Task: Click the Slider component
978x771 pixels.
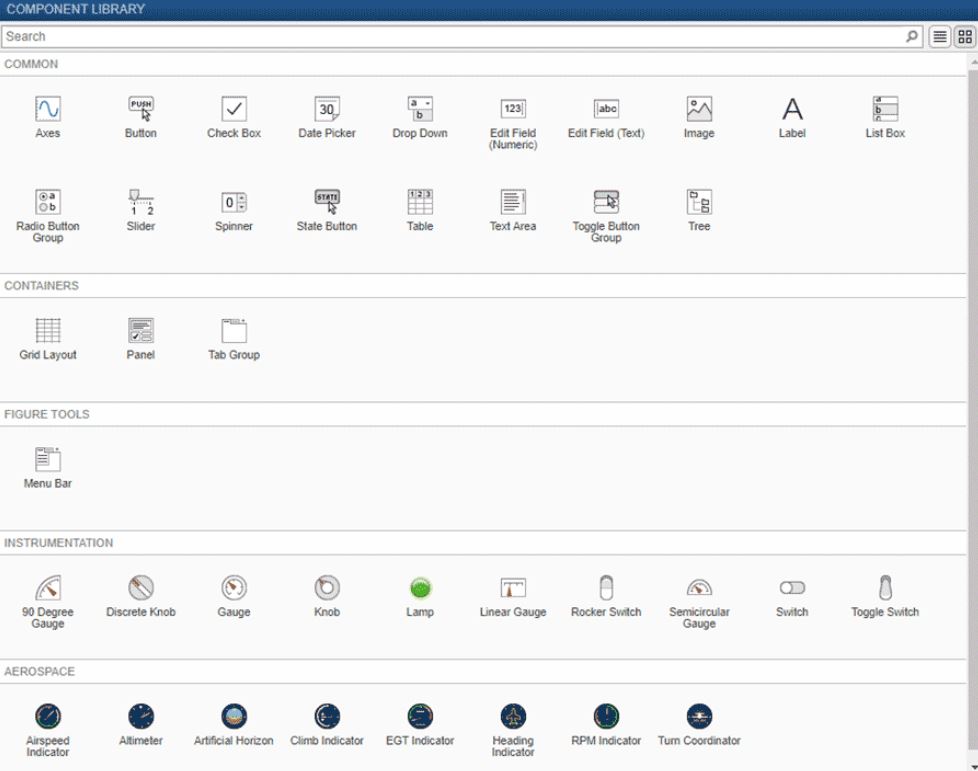Action: [140, 200]
